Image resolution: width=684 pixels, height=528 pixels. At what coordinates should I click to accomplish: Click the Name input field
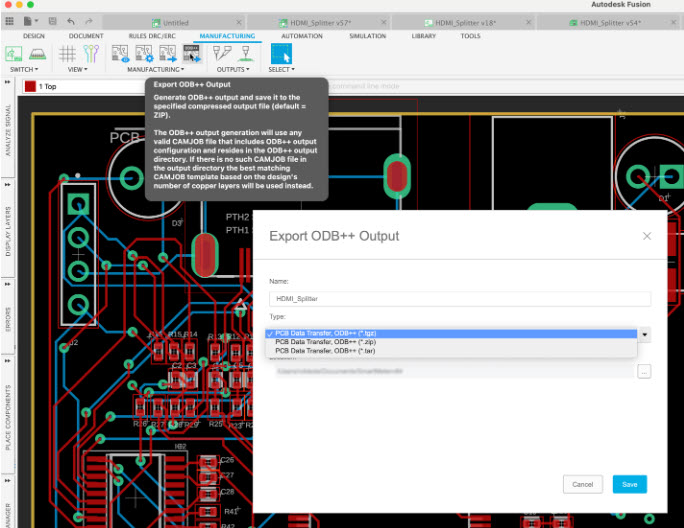[x=459, y=298]
